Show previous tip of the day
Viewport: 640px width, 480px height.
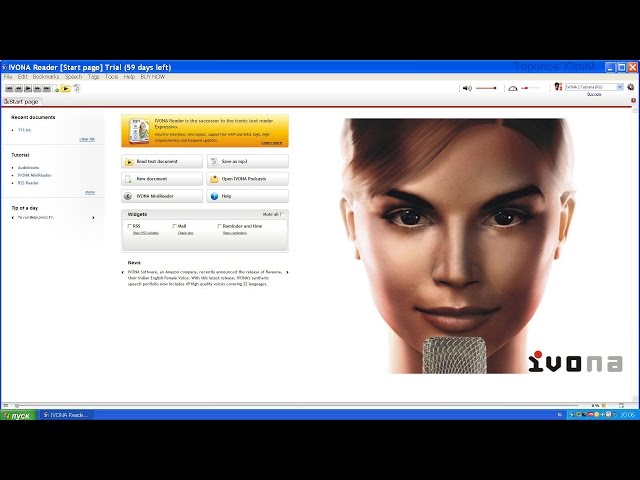coord(13,218)
